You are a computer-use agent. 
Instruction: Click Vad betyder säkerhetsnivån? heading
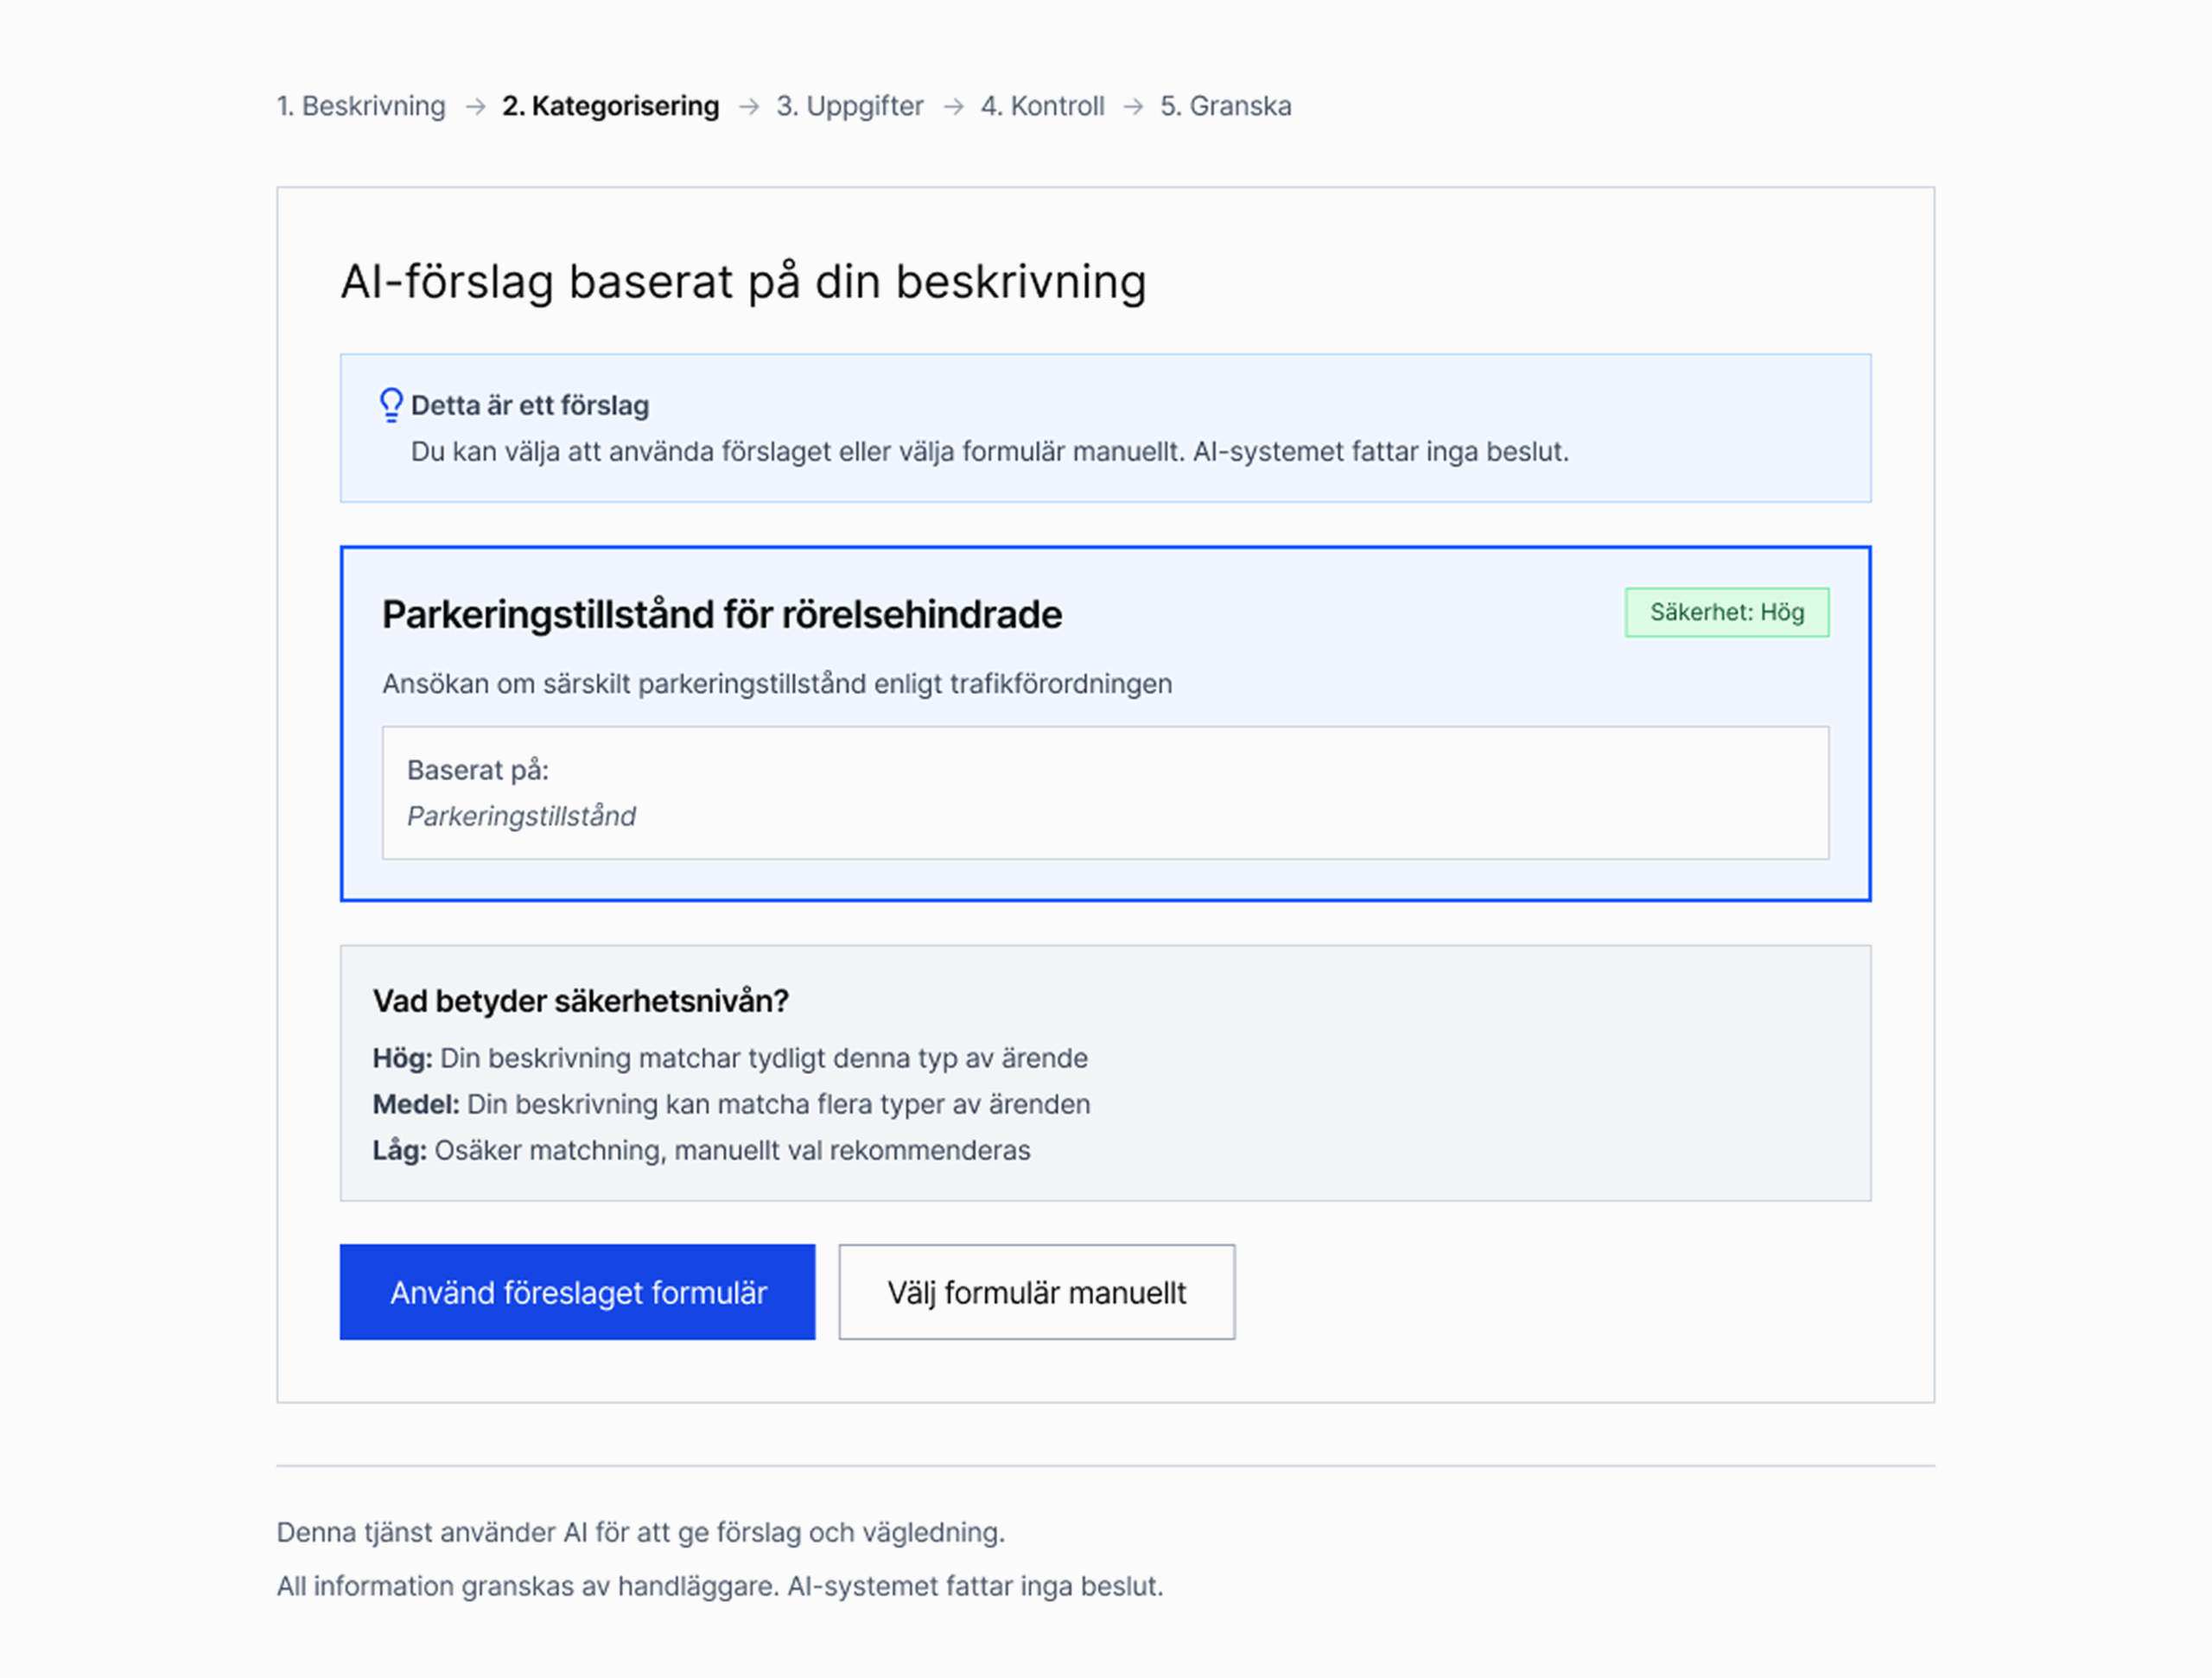click(x=580, y=1001)
